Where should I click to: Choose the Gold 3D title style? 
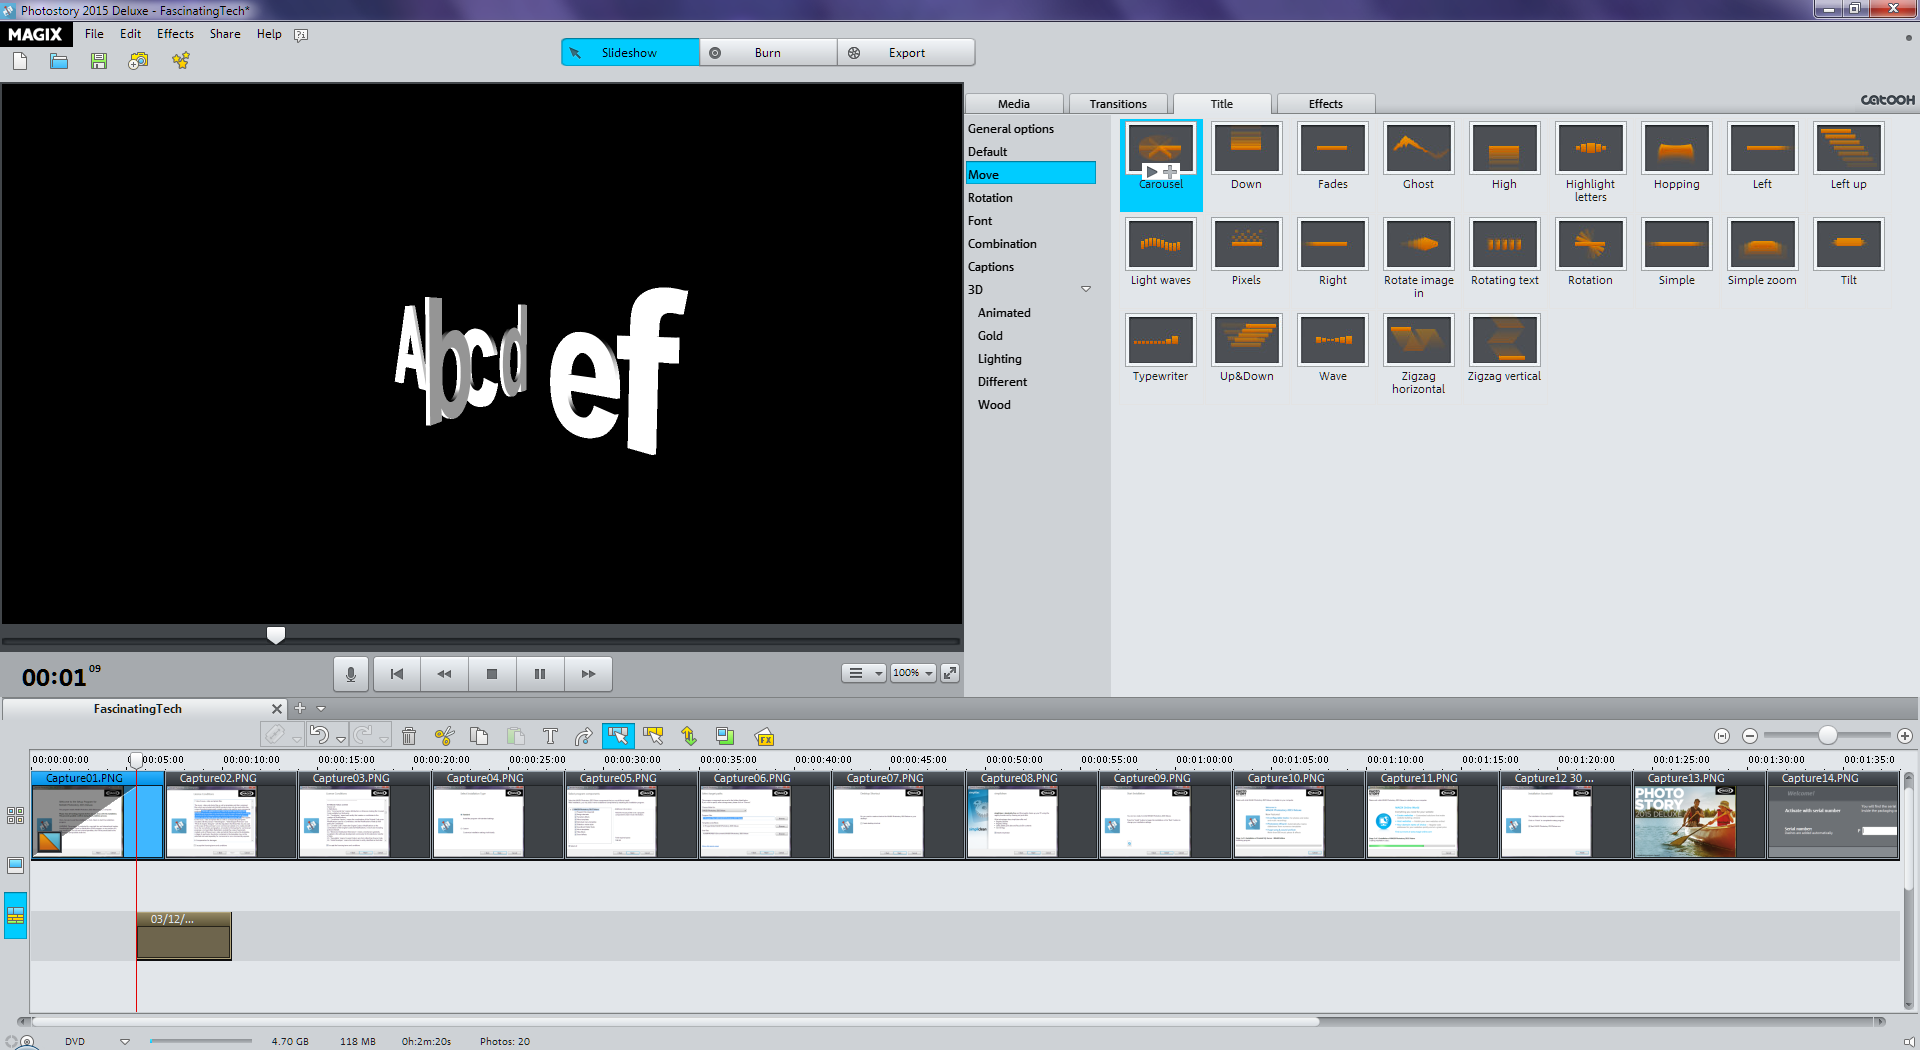[990, 336]
